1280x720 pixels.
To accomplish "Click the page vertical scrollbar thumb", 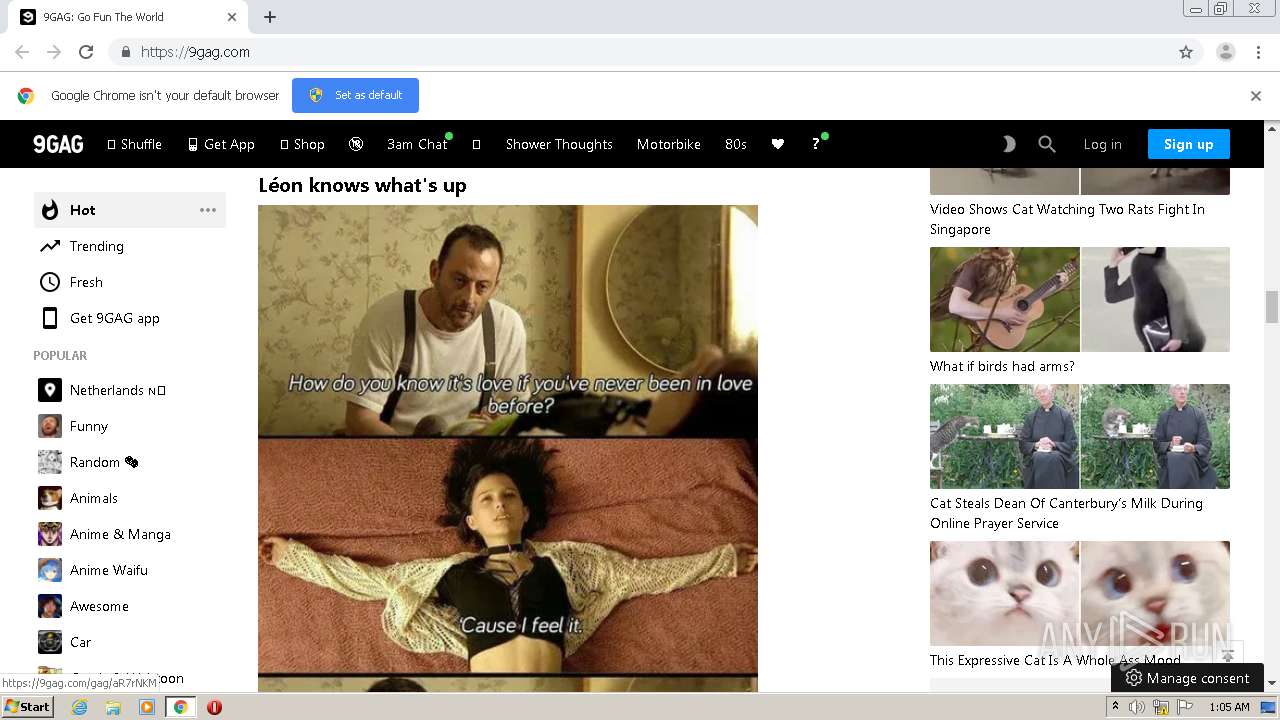I will tap(1272, 307).
